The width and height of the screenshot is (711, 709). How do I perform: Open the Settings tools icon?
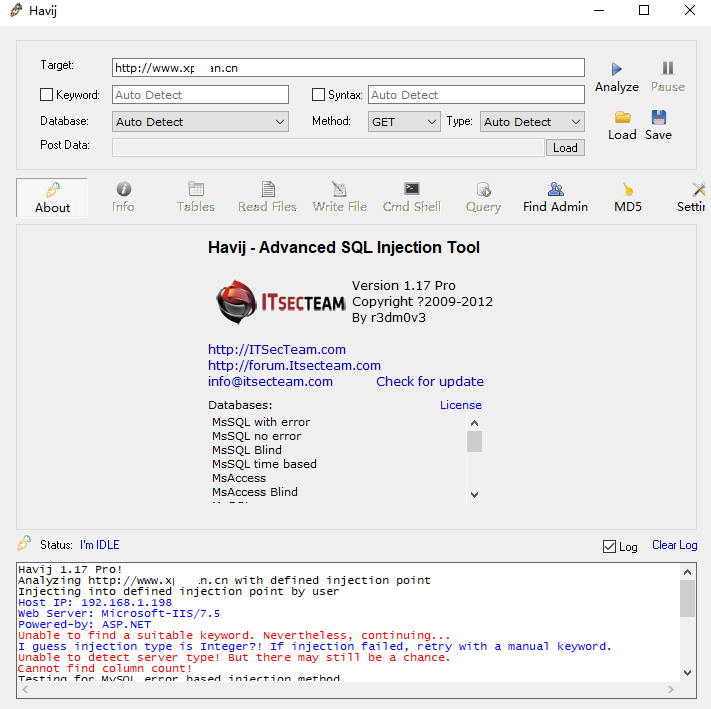click(x=698, y=189)
